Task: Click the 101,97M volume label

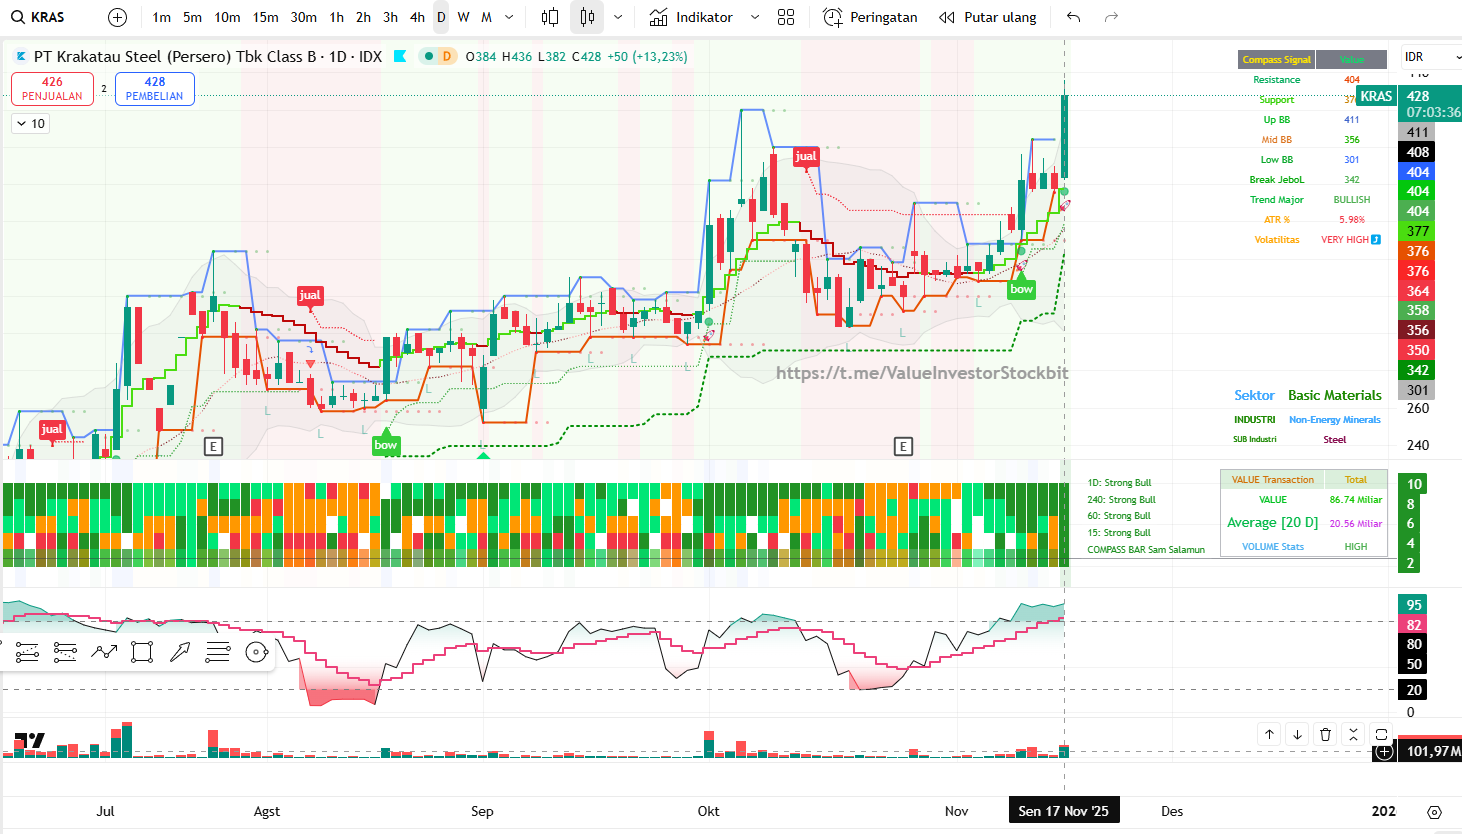Action: (x=1433, y=751)
